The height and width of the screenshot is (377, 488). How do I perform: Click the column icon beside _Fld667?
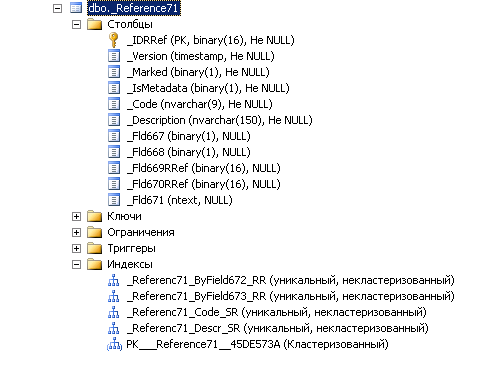(x=114, y=136)
